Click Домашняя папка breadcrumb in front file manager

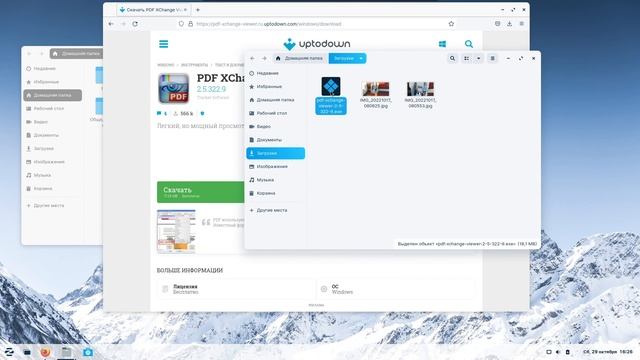point(300,58)
